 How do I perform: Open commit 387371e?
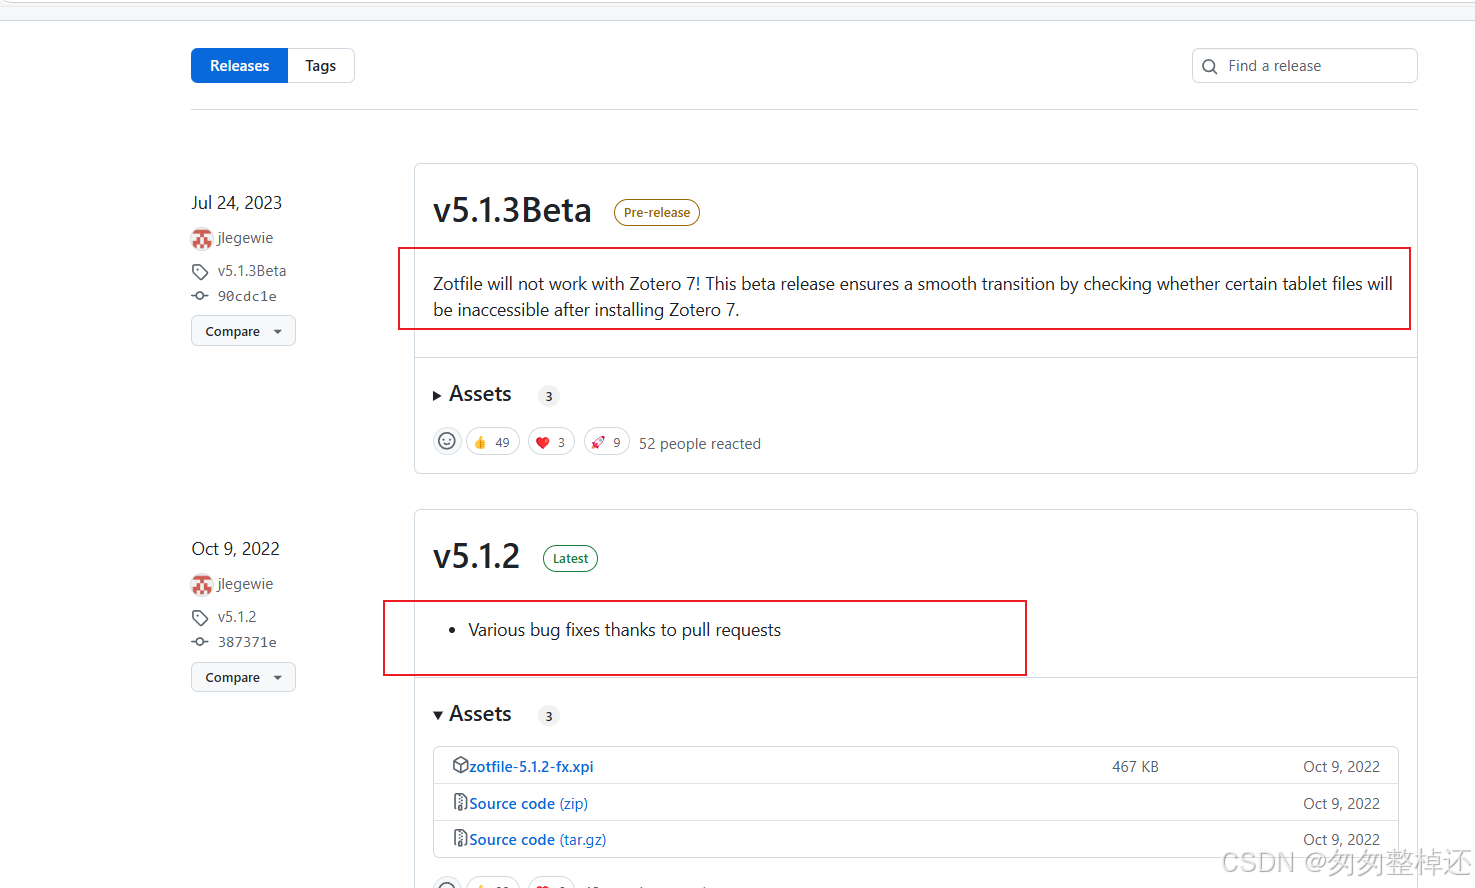click(x=247, y=642)
